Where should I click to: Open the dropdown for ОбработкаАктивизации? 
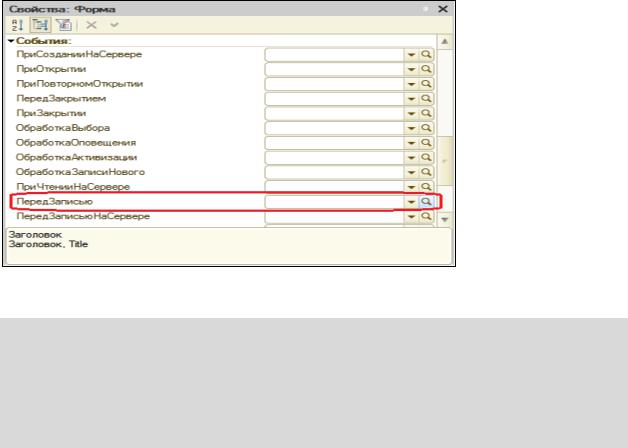point(411,158)
